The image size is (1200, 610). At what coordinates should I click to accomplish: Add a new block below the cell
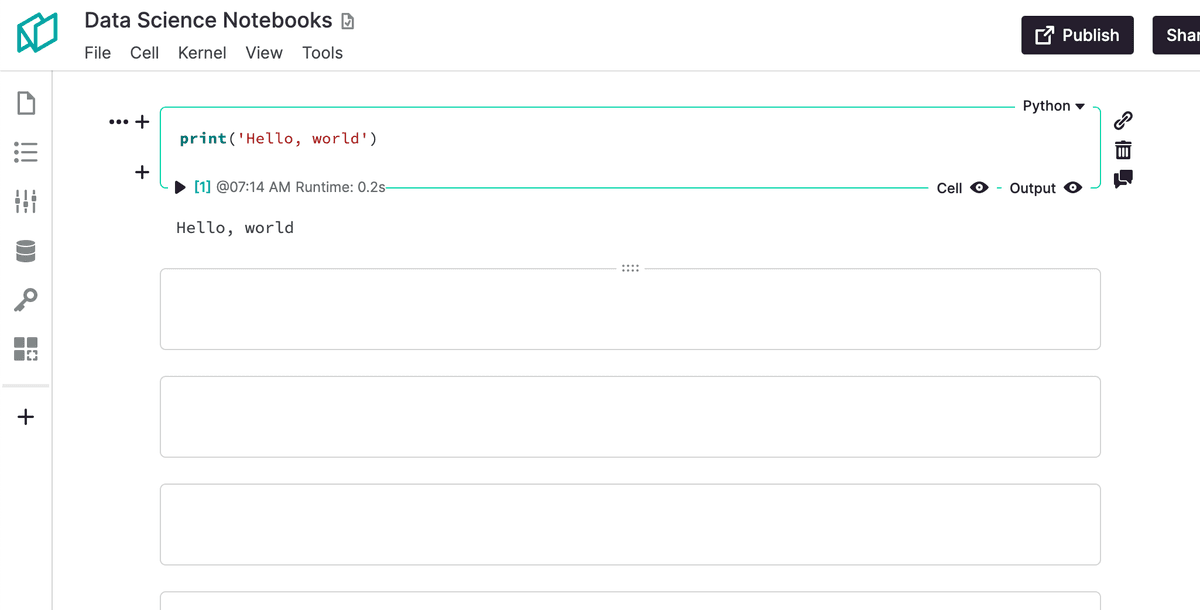[141, 172]
